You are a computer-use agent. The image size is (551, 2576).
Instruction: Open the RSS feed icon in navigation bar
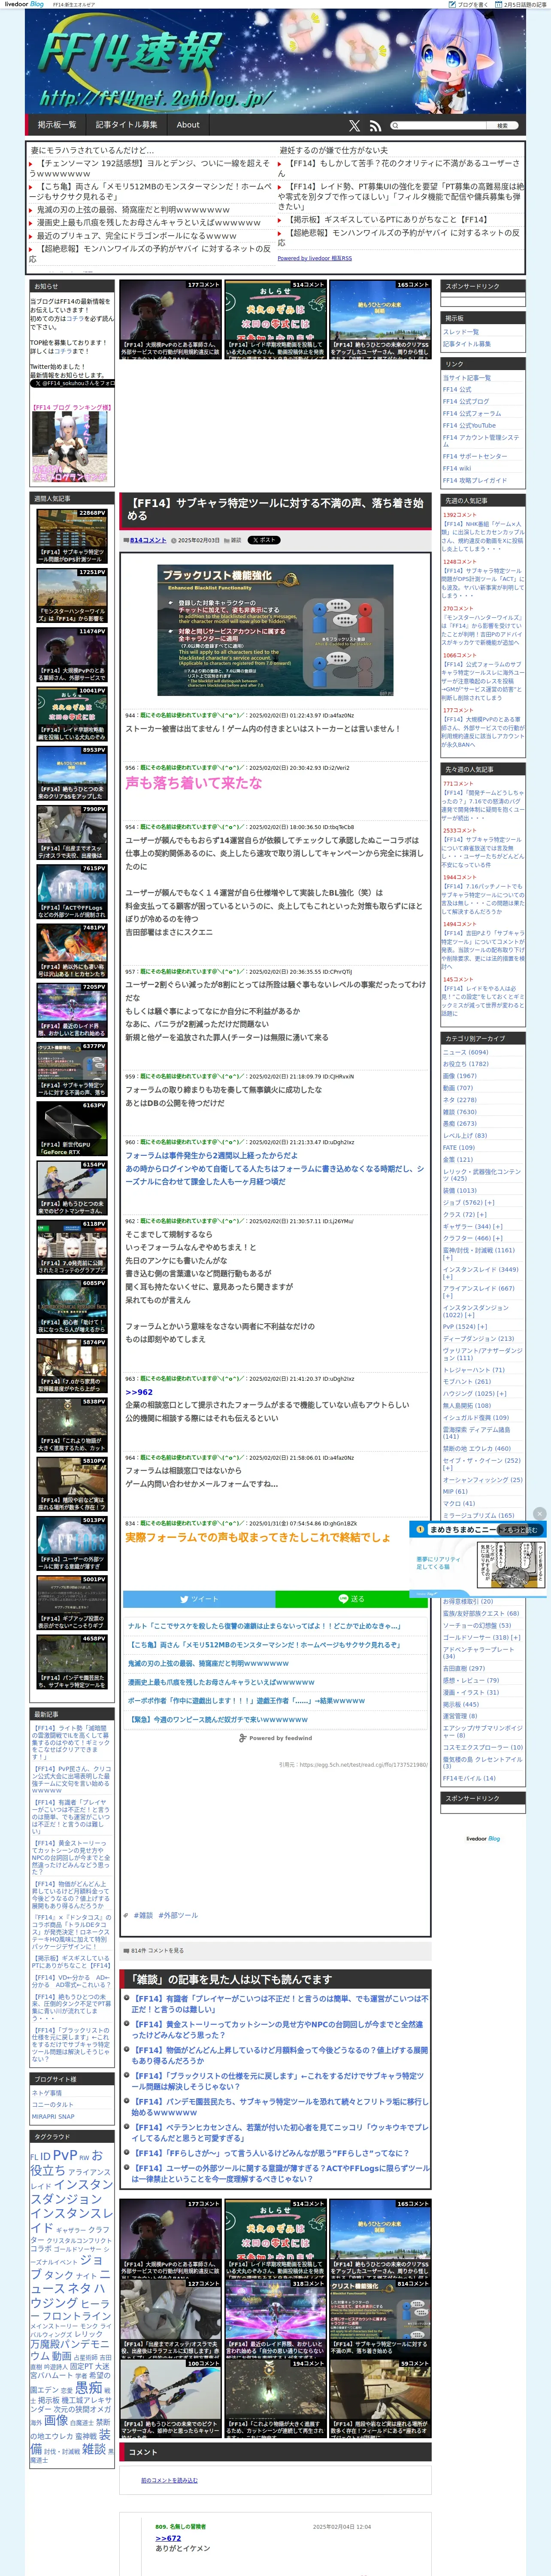375,126
